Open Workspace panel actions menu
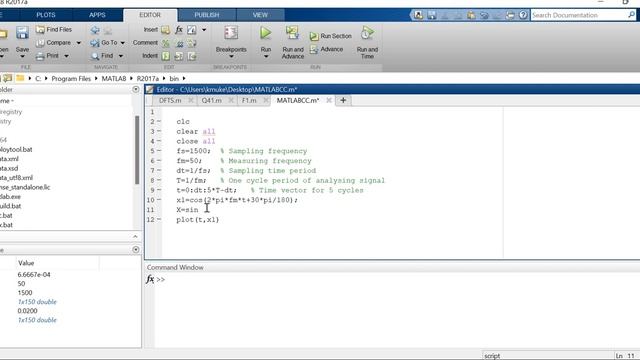640x360 pixels. pyautogui.click(x=136, y=249)
